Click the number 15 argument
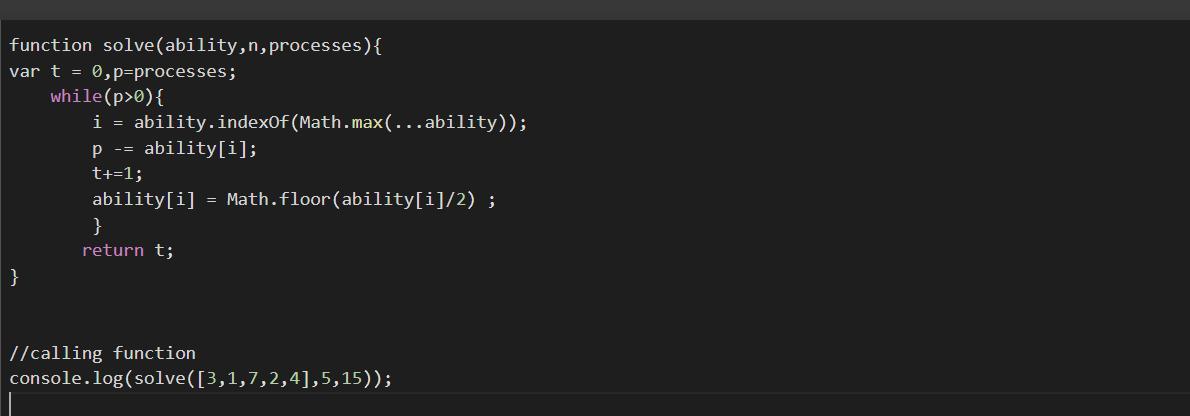The height and width of the screenshot is (416, 1190). [352, 379]
